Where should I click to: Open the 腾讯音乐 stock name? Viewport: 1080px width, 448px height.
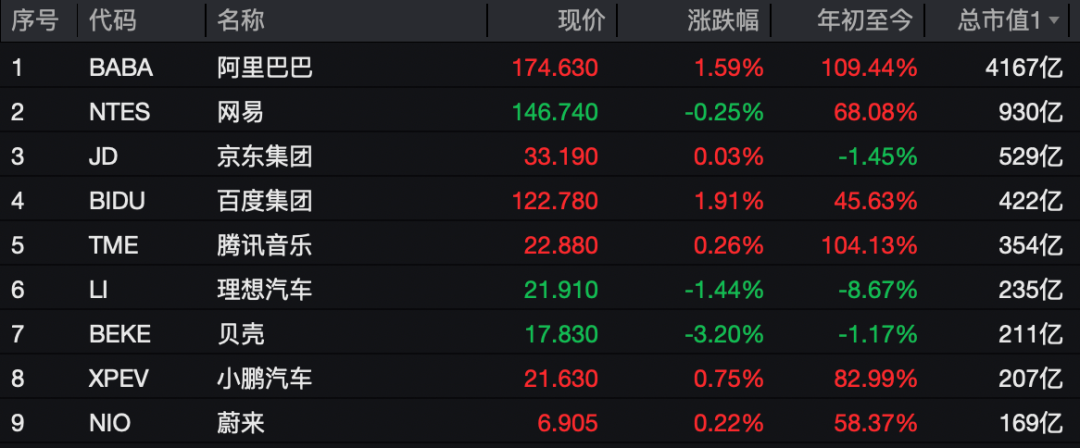[264, 245]
